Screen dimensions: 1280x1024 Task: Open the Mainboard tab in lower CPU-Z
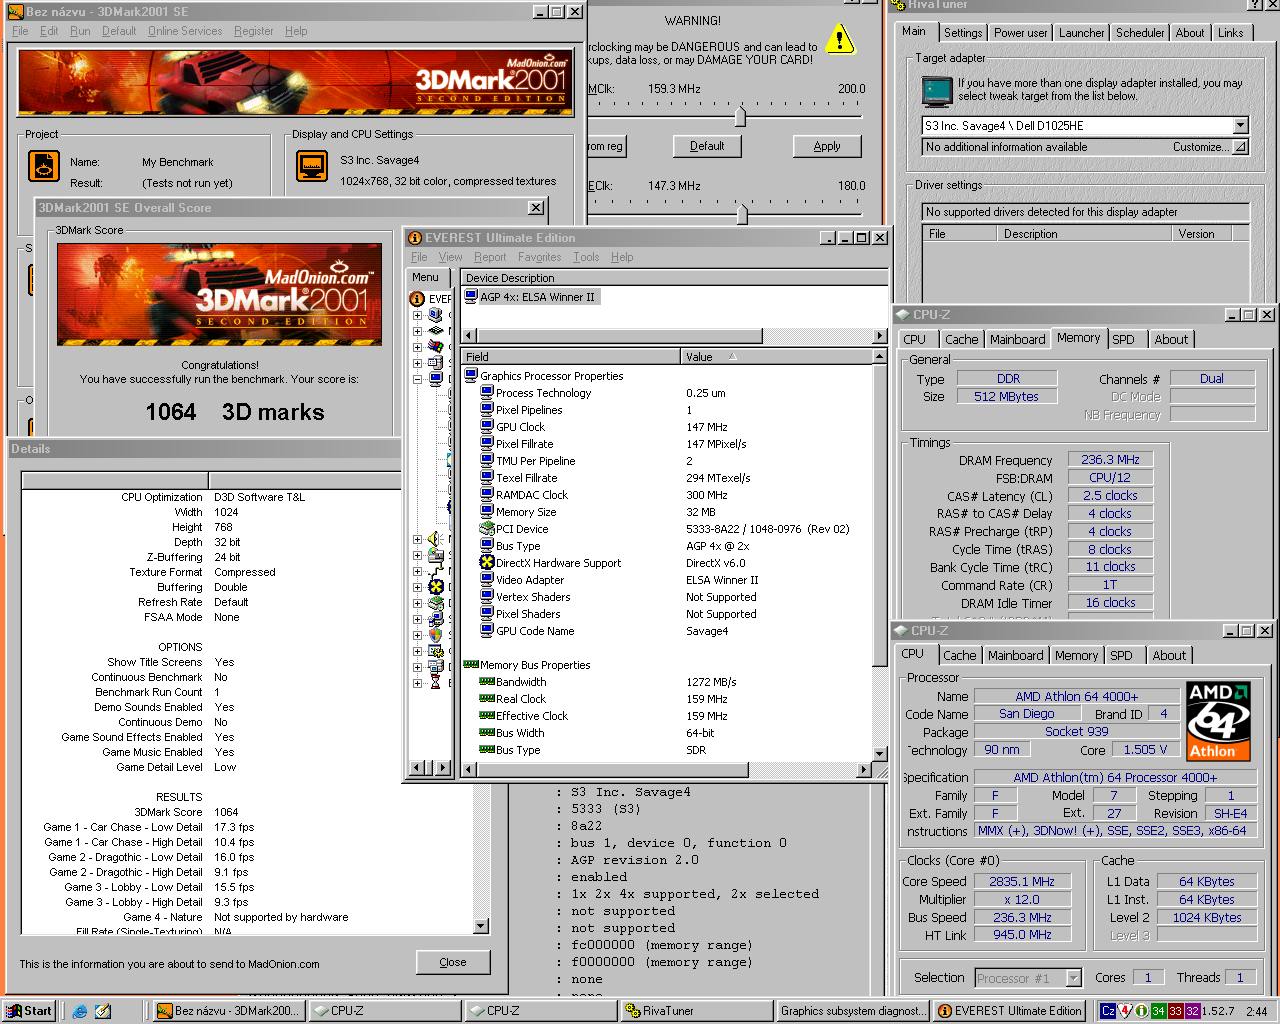(x=1015, y=656)
